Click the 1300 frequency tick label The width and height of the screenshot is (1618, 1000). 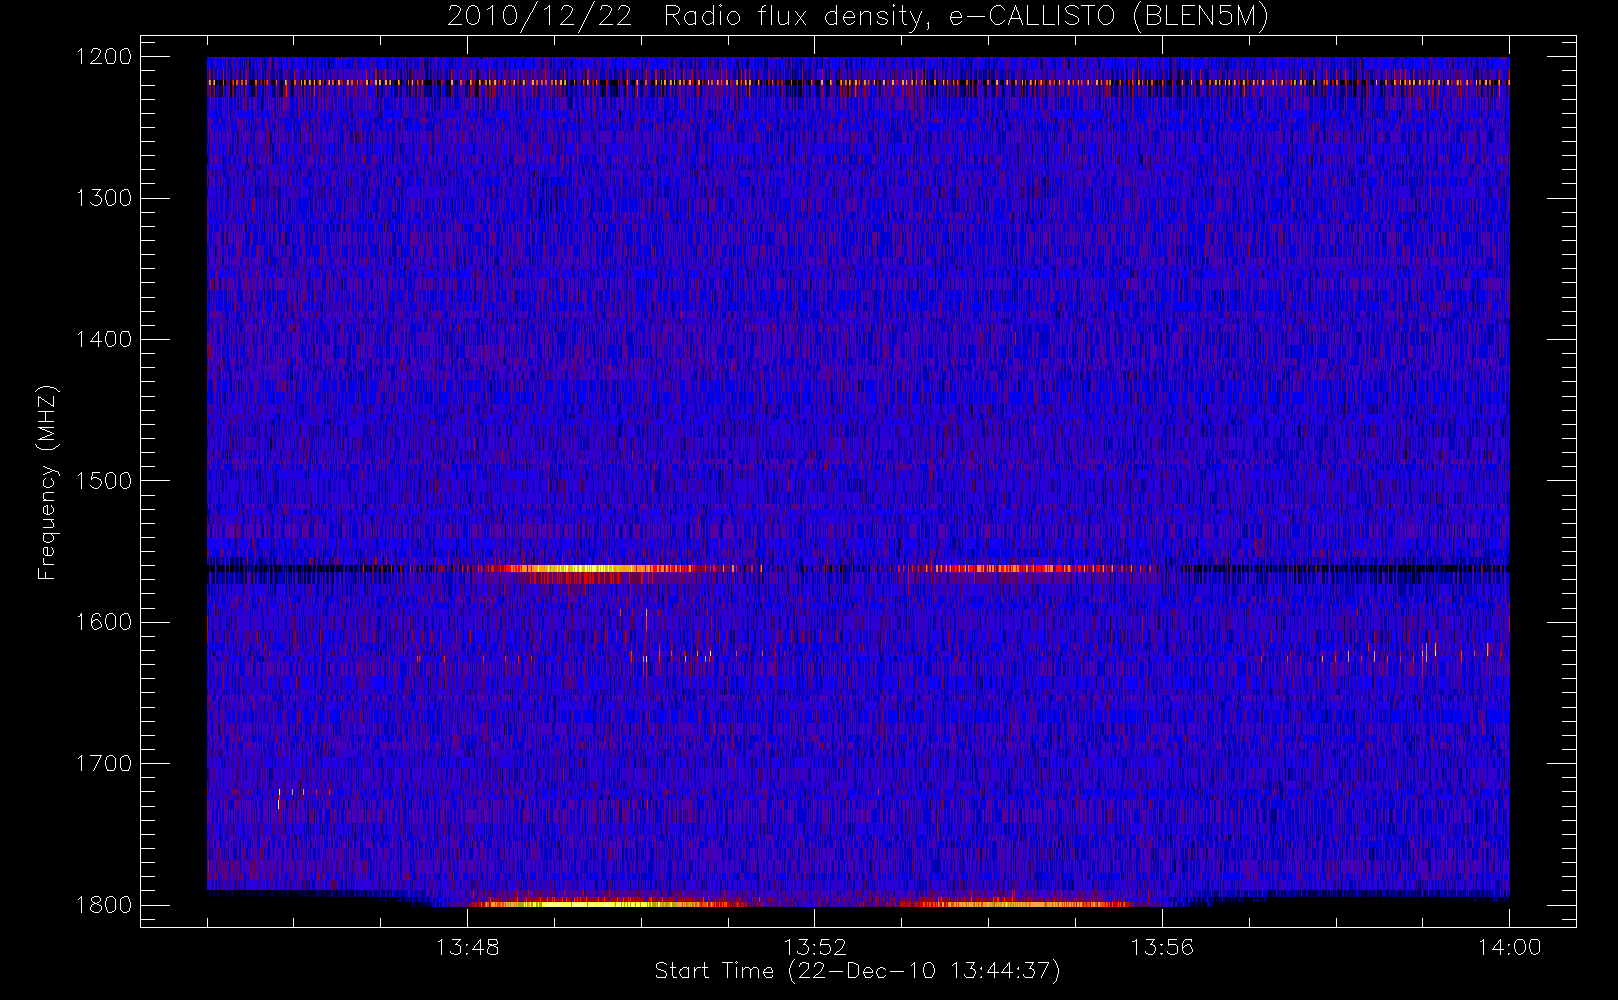(x=104, y=198)
